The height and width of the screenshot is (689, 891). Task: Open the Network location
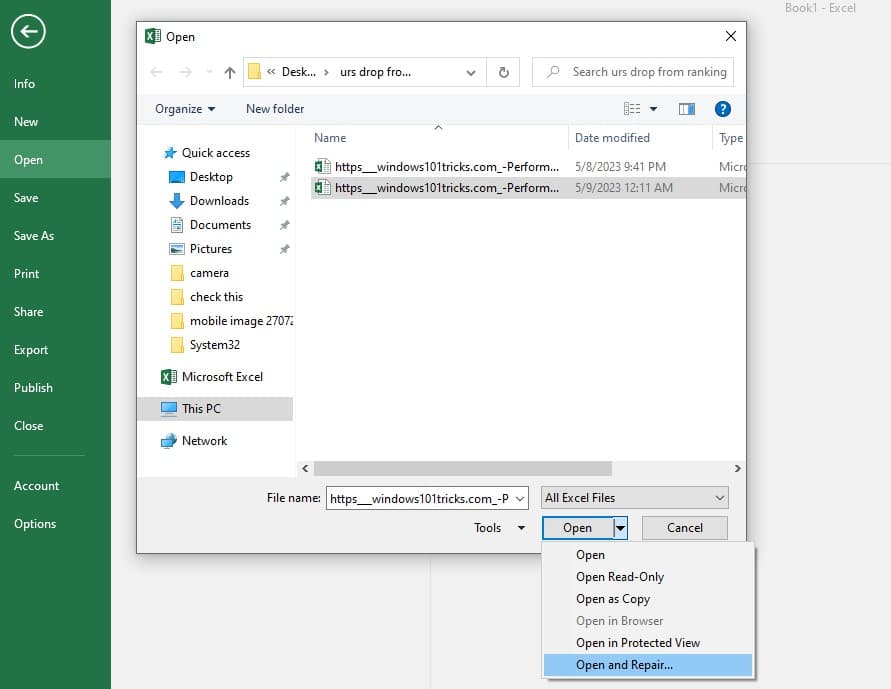tap(204, 441)
